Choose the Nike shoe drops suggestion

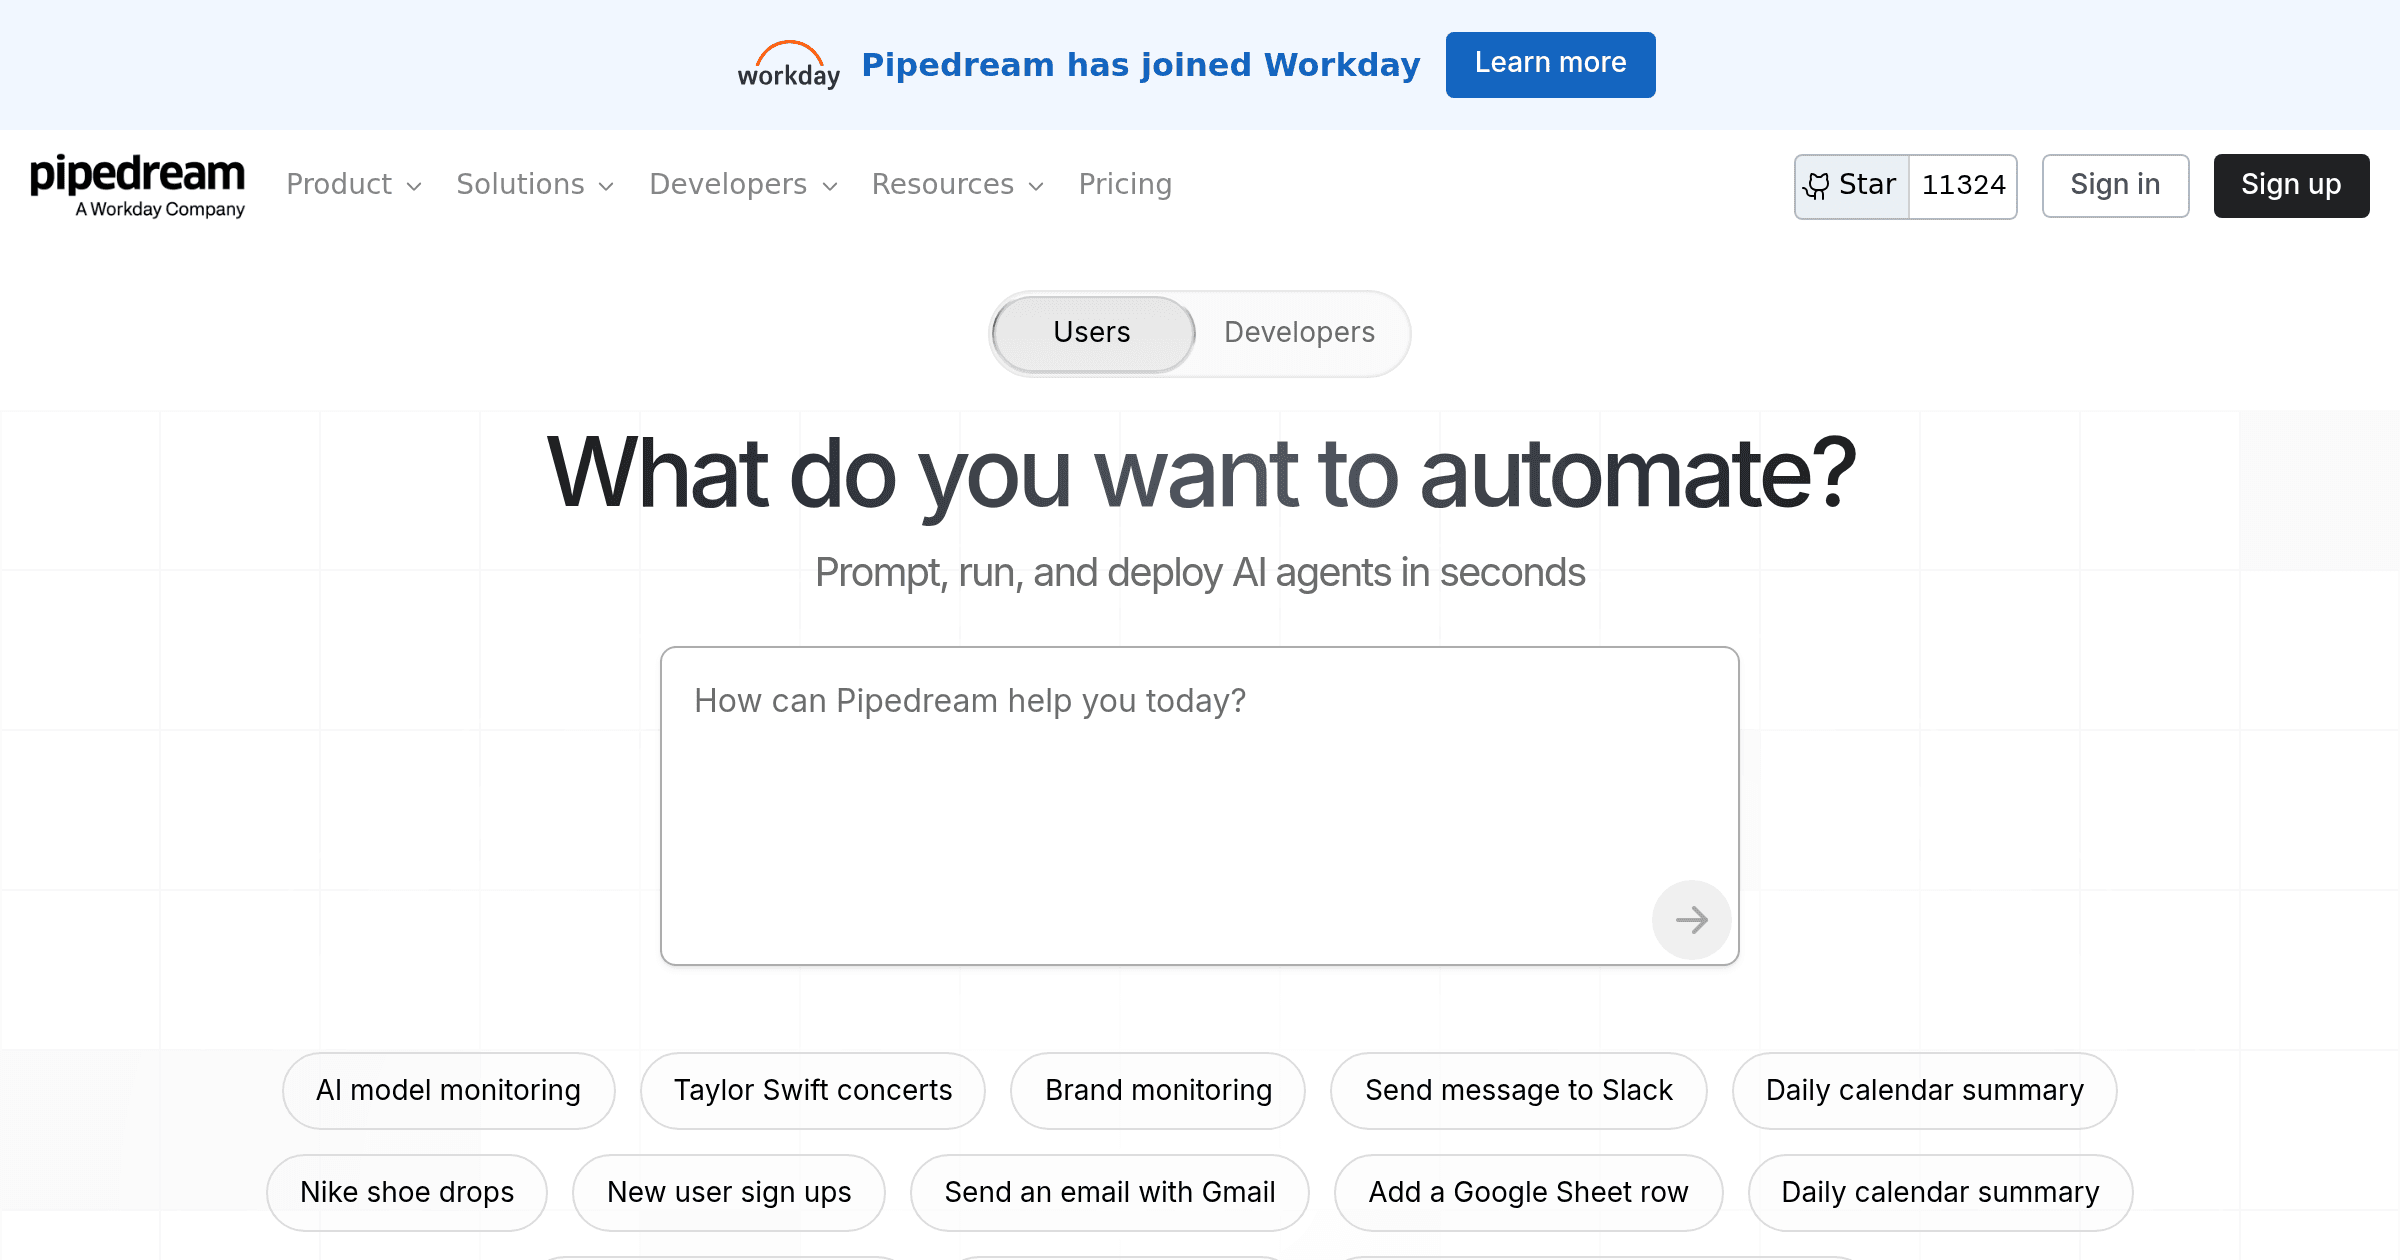pos(407,1193)
